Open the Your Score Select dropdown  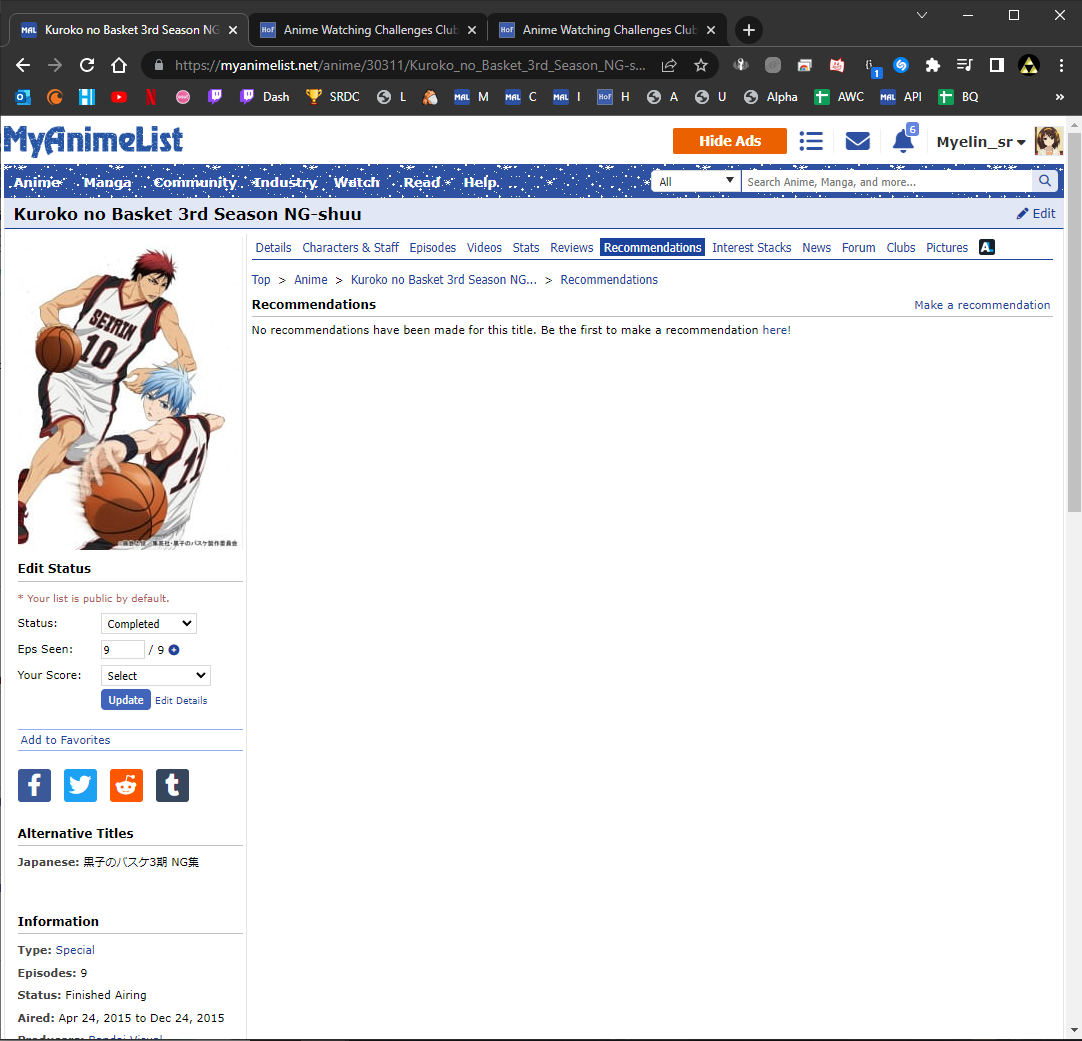155,676
